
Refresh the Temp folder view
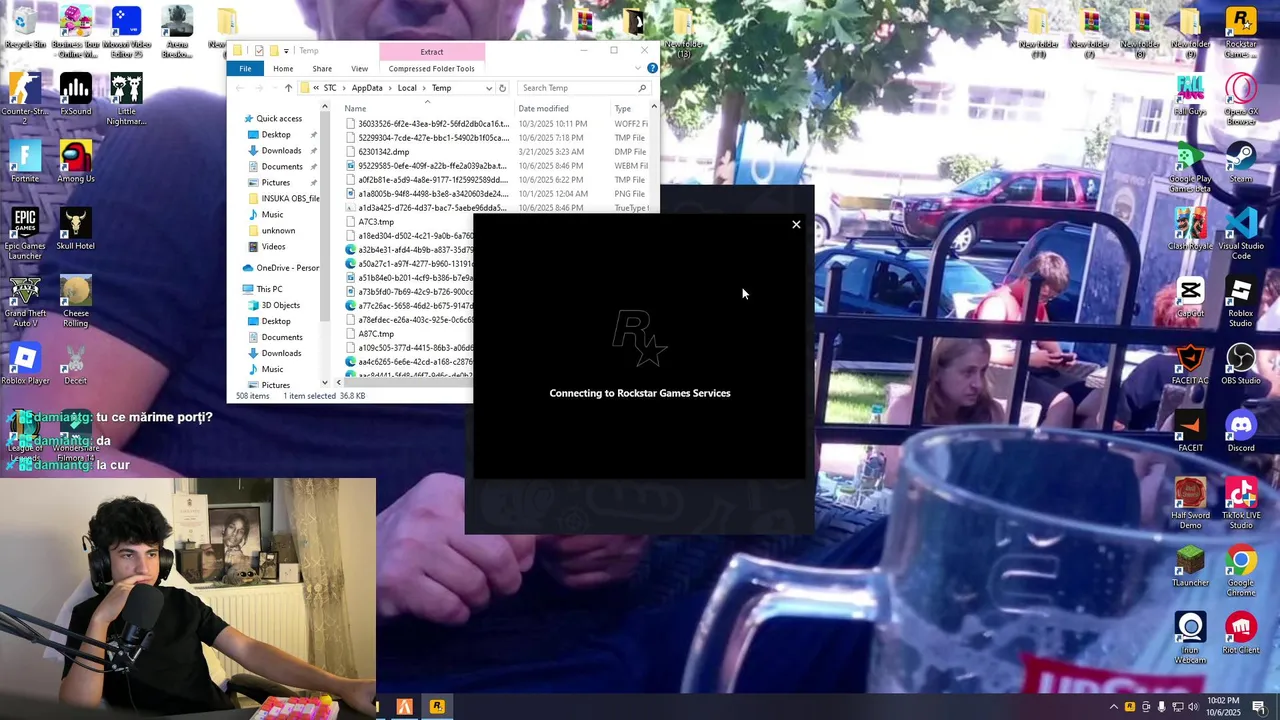pos(502,88)
